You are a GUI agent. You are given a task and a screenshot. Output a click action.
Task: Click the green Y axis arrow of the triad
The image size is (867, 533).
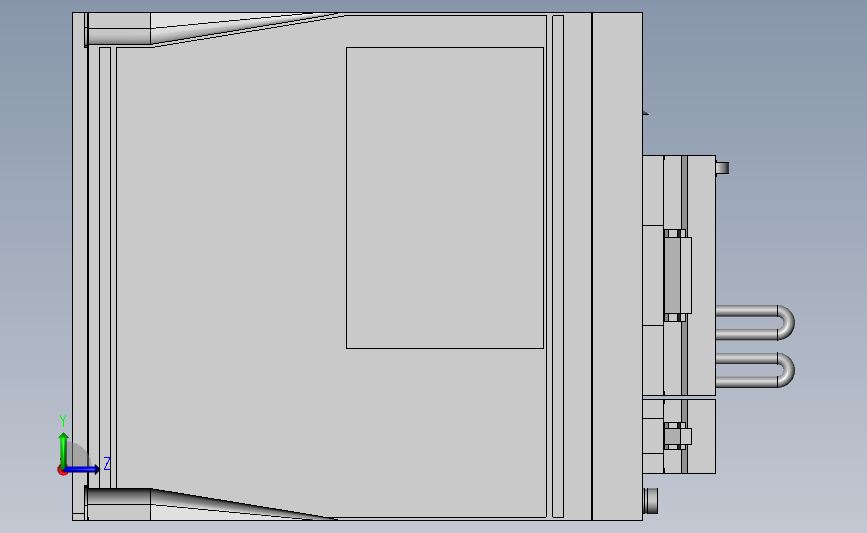(x=64, y=449)
